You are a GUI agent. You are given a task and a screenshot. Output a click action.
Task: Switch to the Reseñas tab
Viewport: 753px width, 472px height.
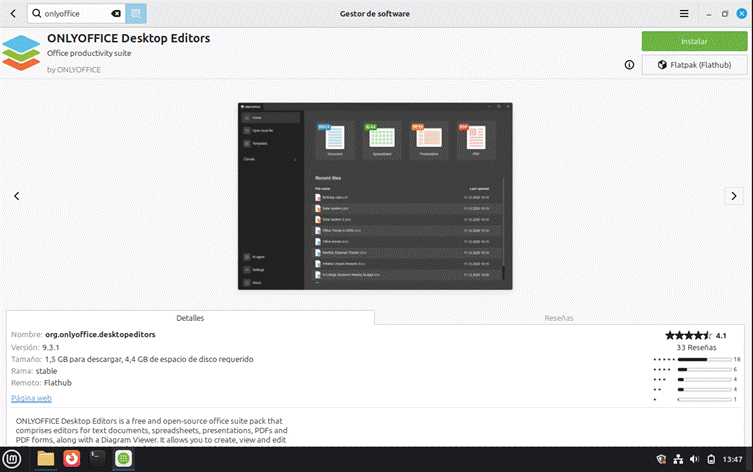tap(559, 318)
